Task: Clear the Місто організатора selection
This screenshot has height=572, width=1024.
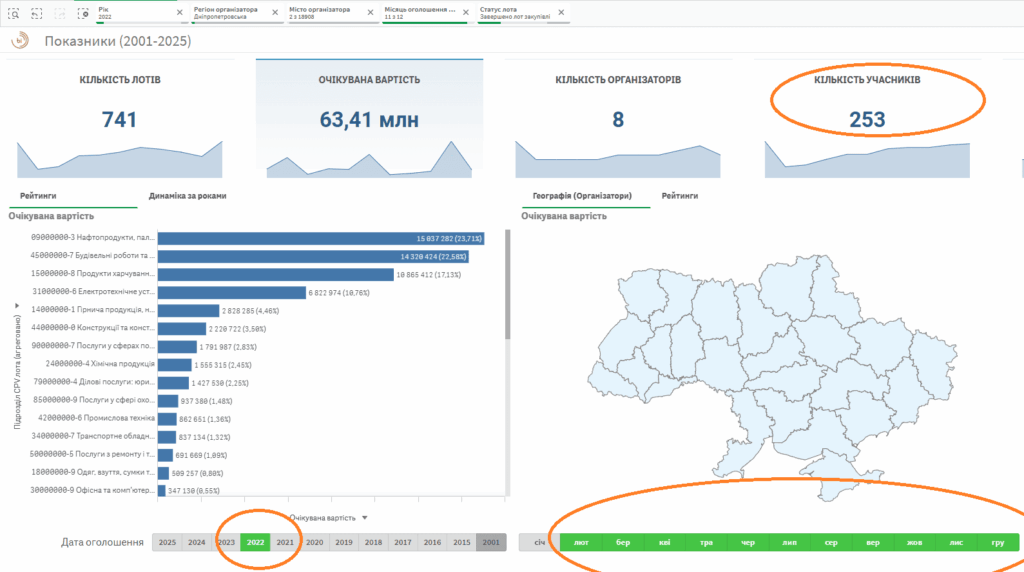Action: click(370, 13)
